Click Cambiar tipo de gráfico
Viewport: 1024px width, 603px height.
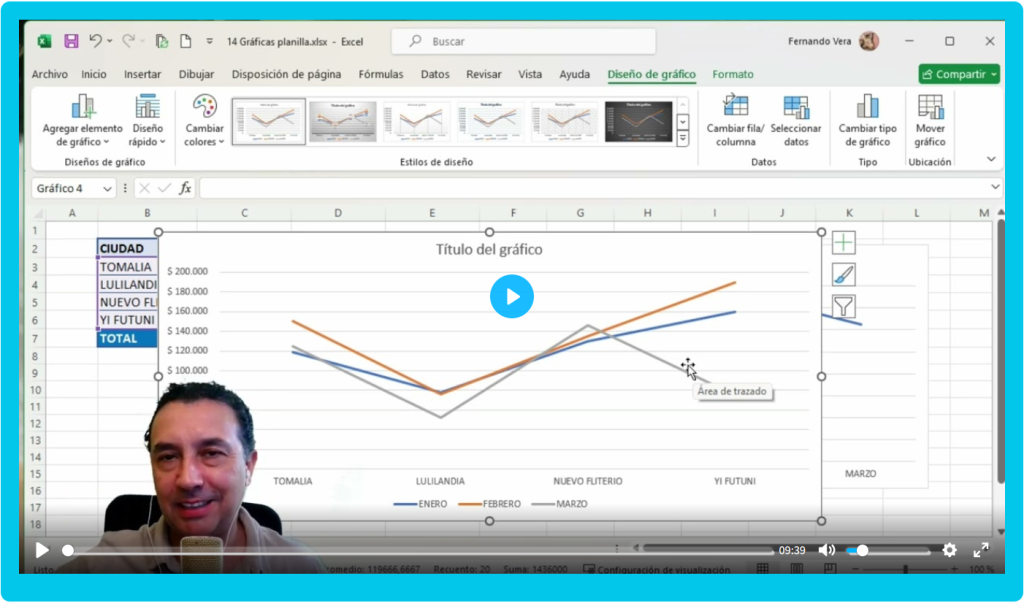pos(867,107)
